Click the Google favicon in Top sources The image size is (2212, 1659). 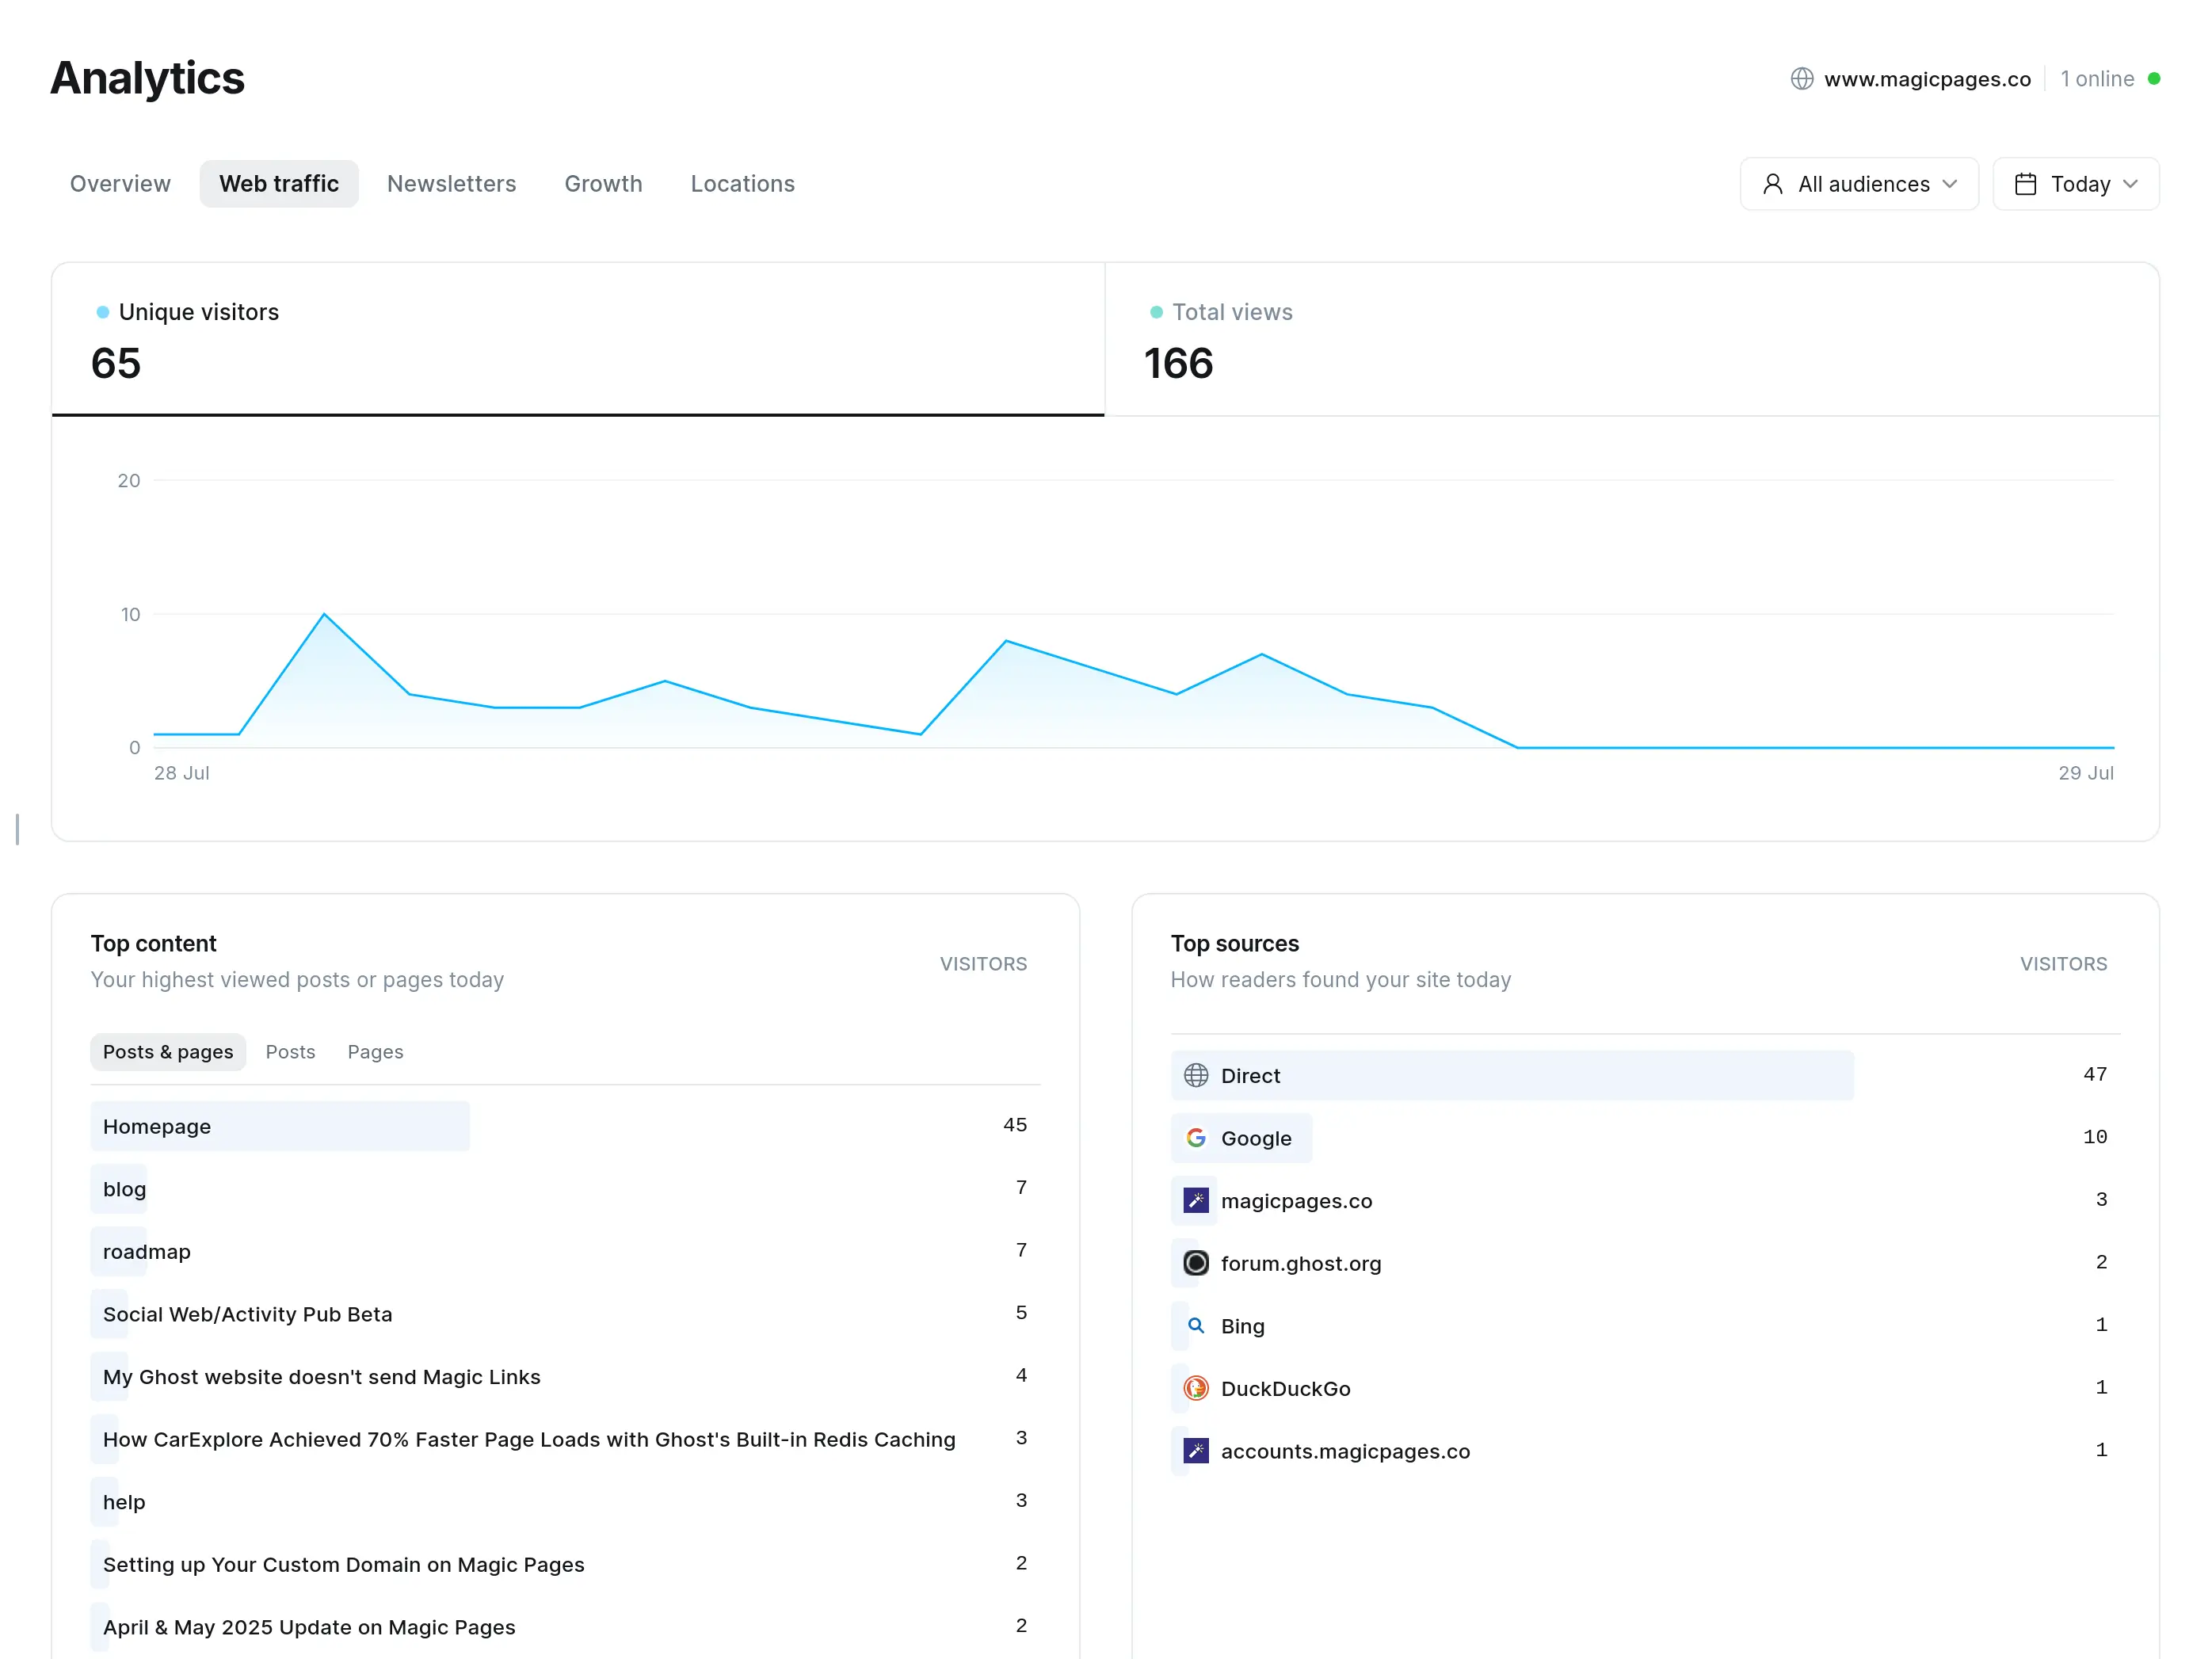pos(1196,1137)
